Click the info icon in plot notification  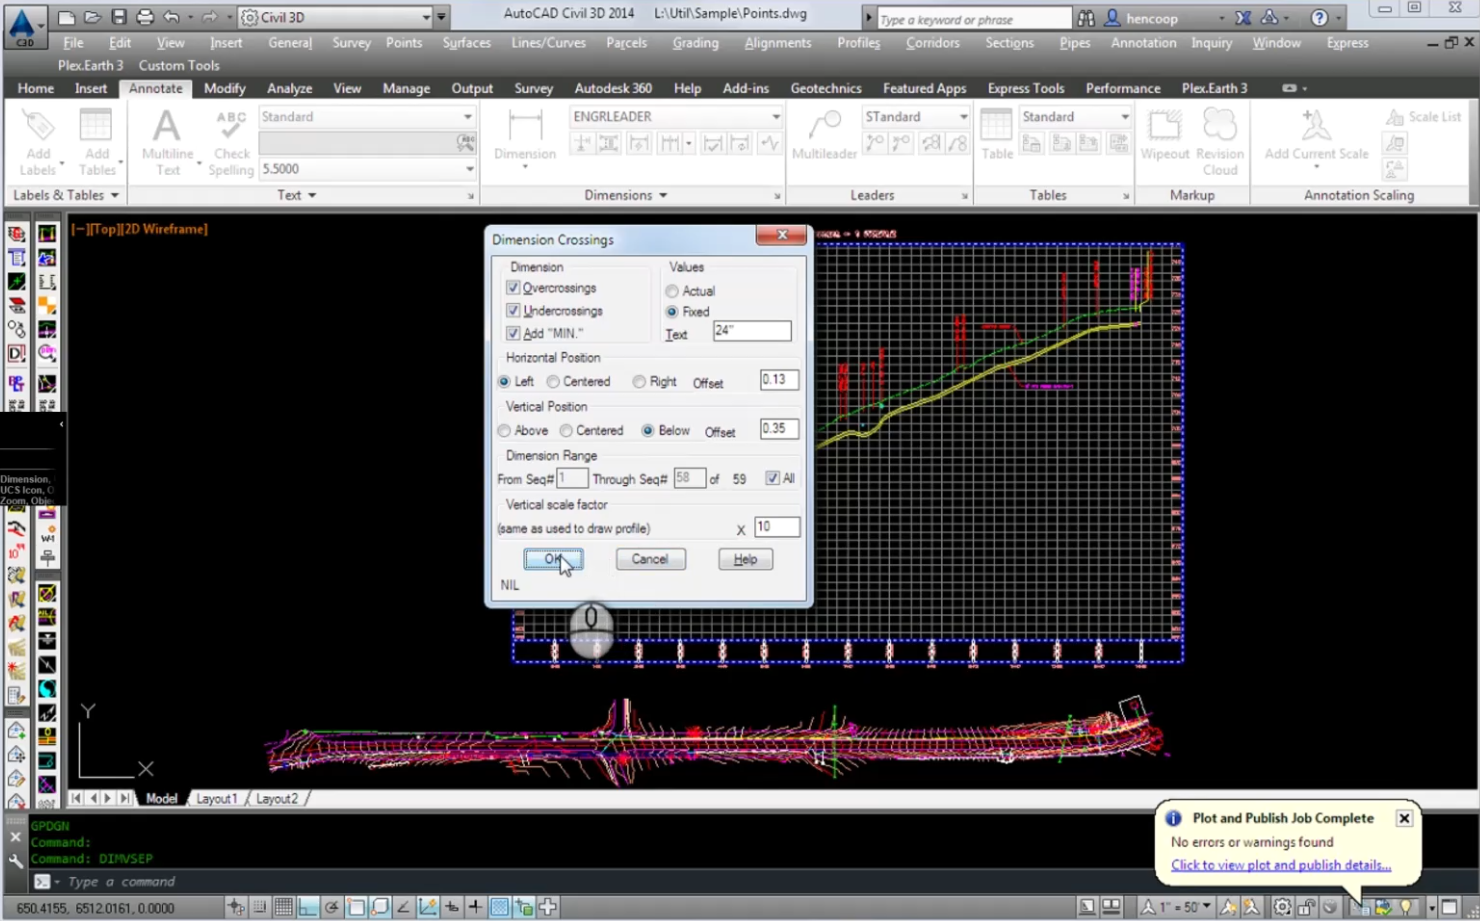pos(1174,818)
